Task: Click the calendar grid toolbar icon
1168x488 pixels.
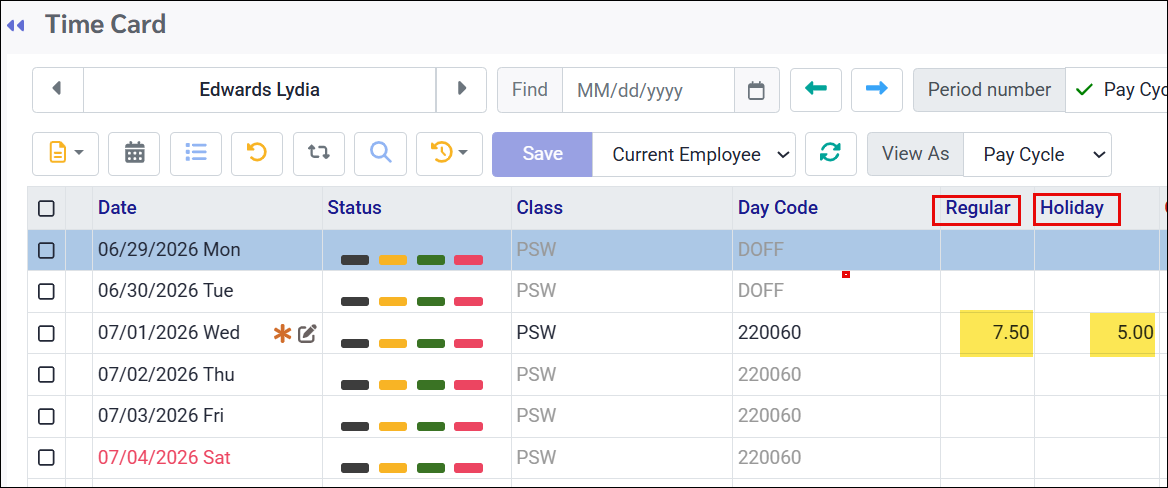Action: pyautogui.click(x=134, y=153)
